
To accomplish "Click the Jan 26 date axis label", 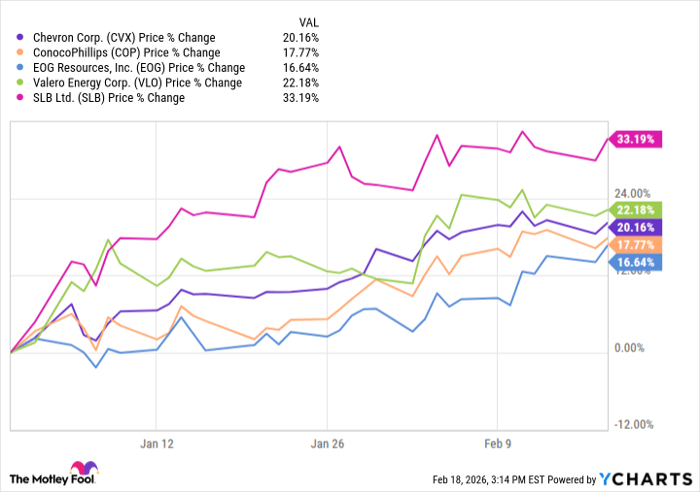I will [329, 443].
